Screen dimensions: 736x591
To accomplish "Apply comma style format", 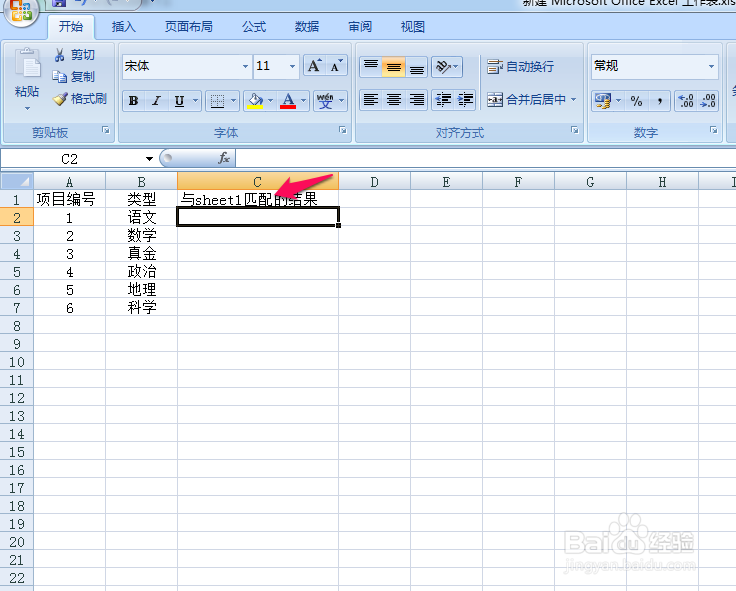I will click(x=659, y=100).
